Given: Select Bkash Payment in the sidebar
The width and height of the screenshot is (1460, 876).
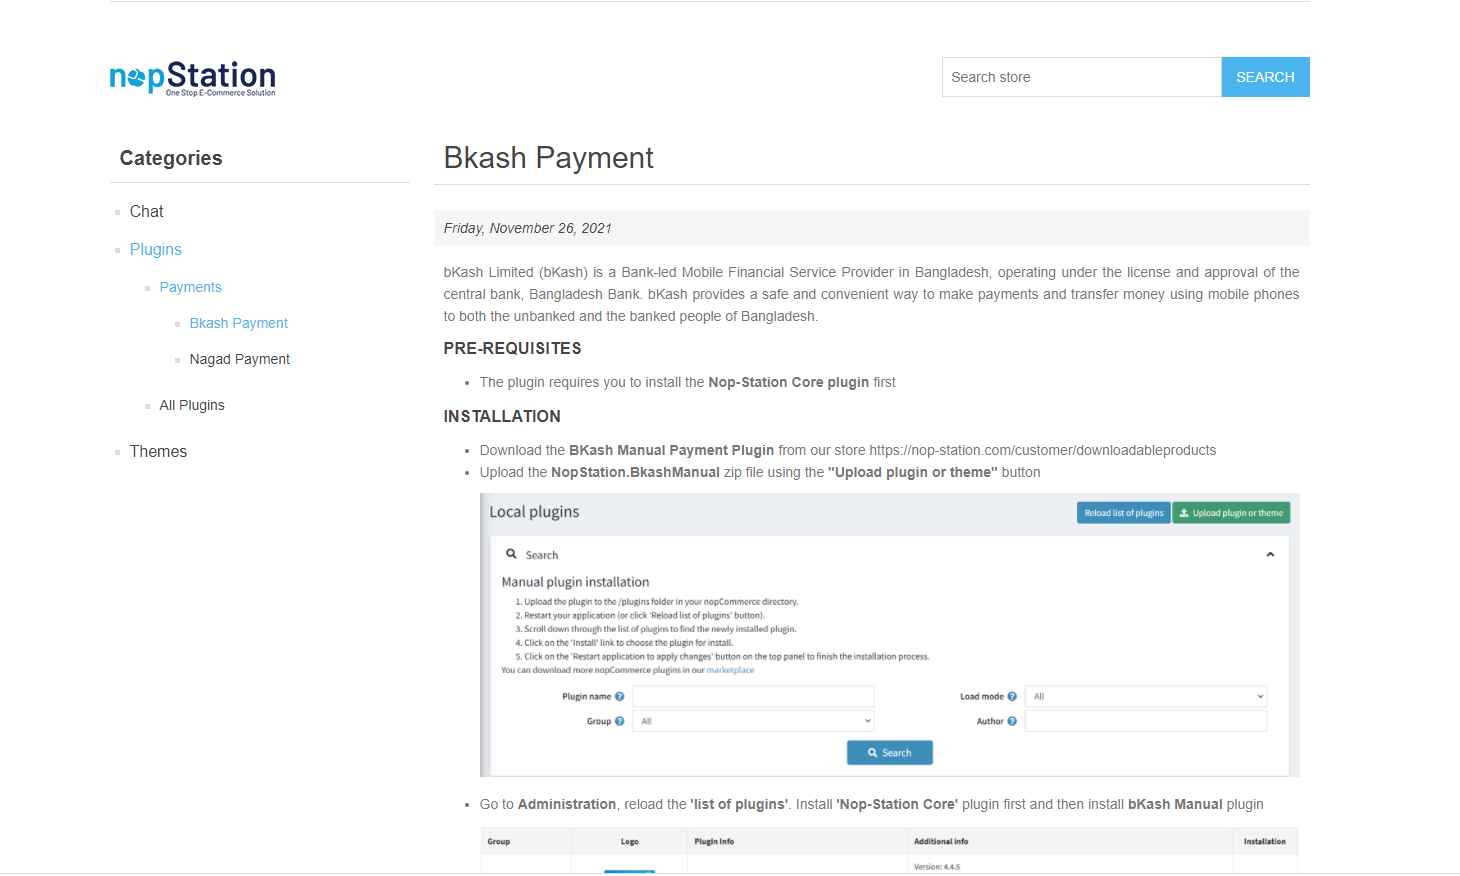Looking at the screenshot, I should [238, 323].
